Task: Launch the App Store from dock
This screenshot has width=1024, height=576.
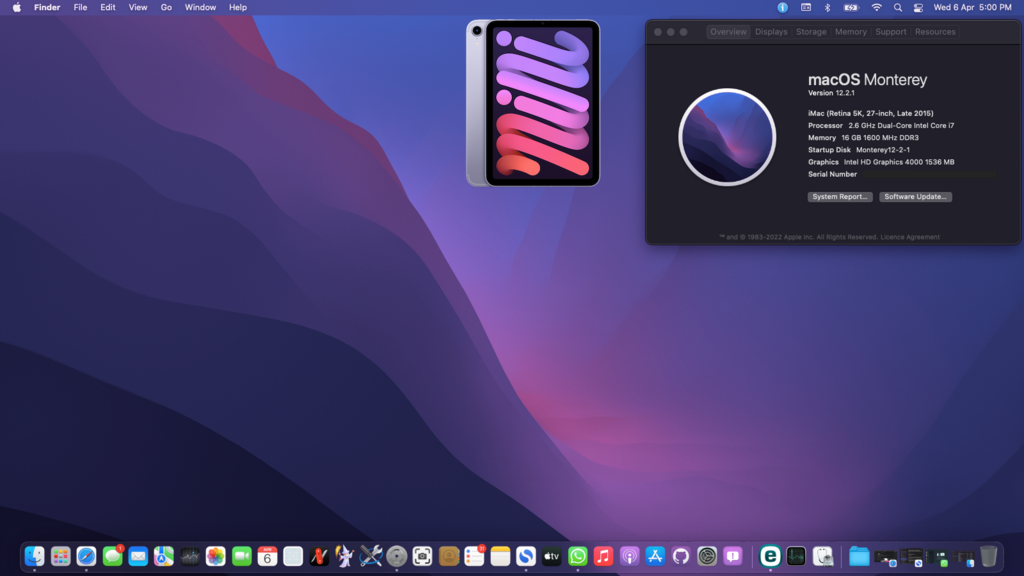Action: (655, 556)
